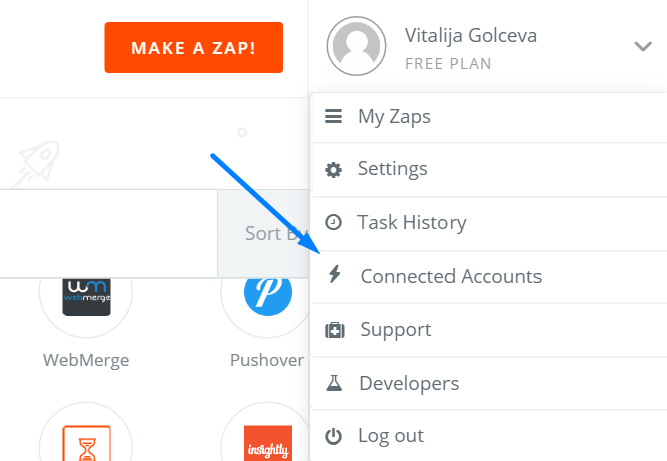This screenshot has width=667, height=461.
Task: Click the Vitalija Golceva profile name
Action: [x=470, y=35]
